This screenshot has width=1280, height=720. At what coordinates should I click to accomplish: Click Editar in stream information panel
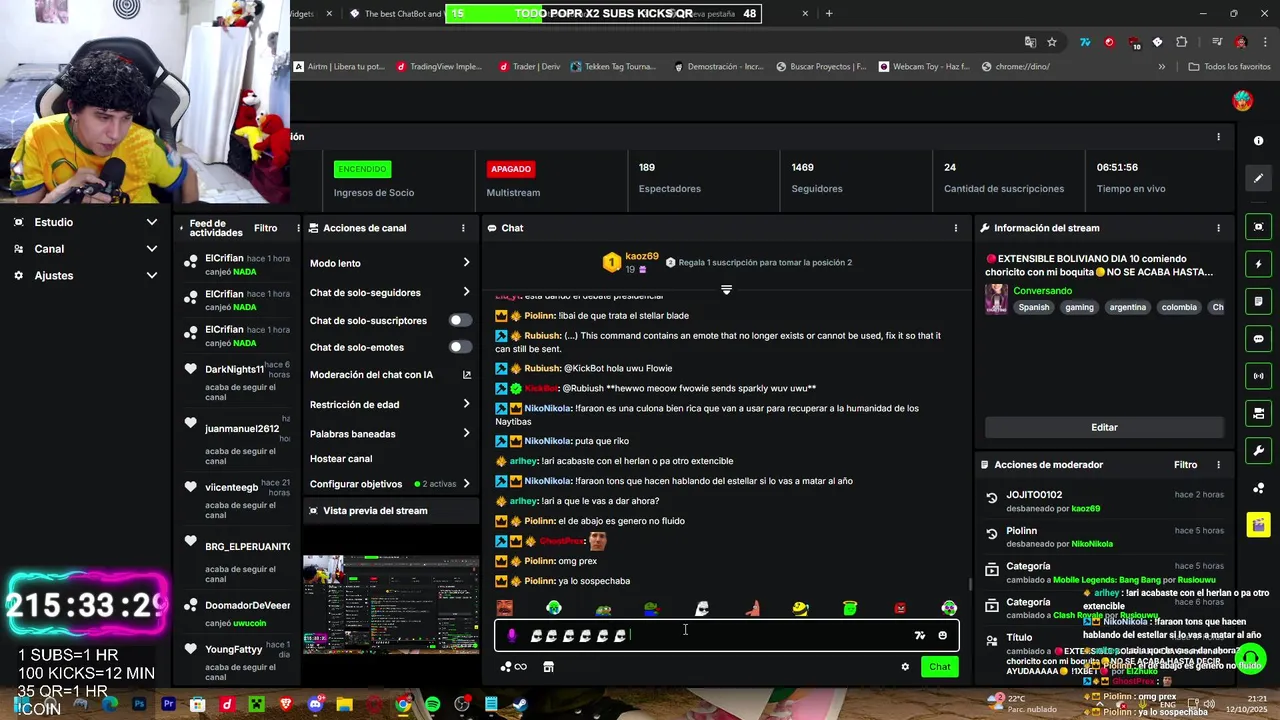pyautogui.click(x=1104, y=427)
